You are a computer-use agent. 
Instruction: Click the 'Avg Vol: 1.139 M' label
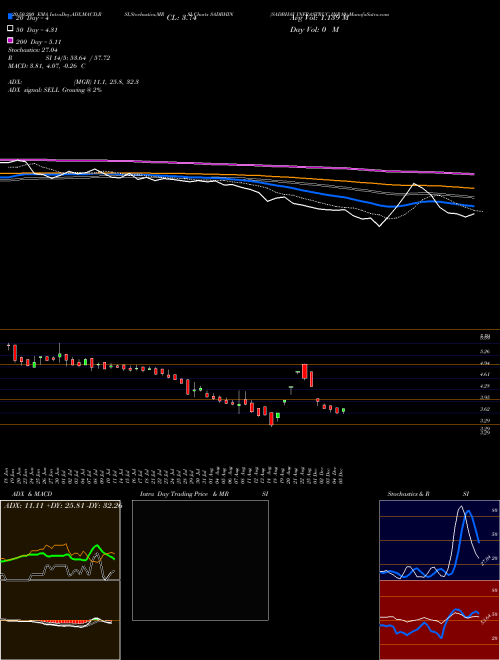coord(319,18)
